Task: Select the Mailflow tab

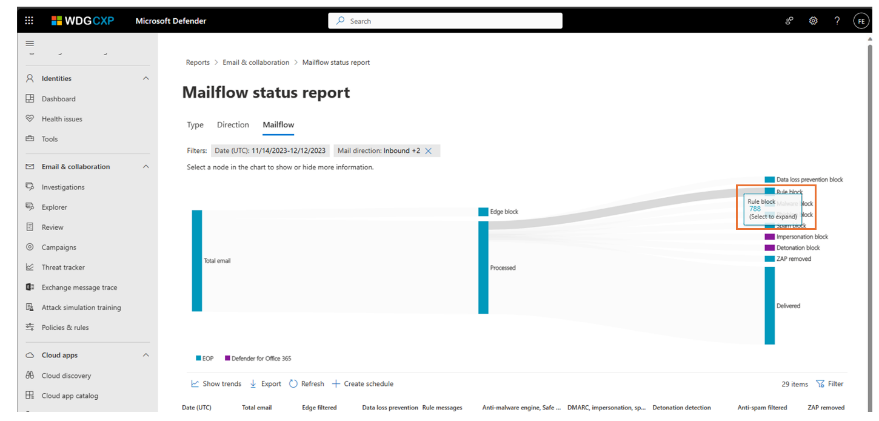Action: pos(279,125)
